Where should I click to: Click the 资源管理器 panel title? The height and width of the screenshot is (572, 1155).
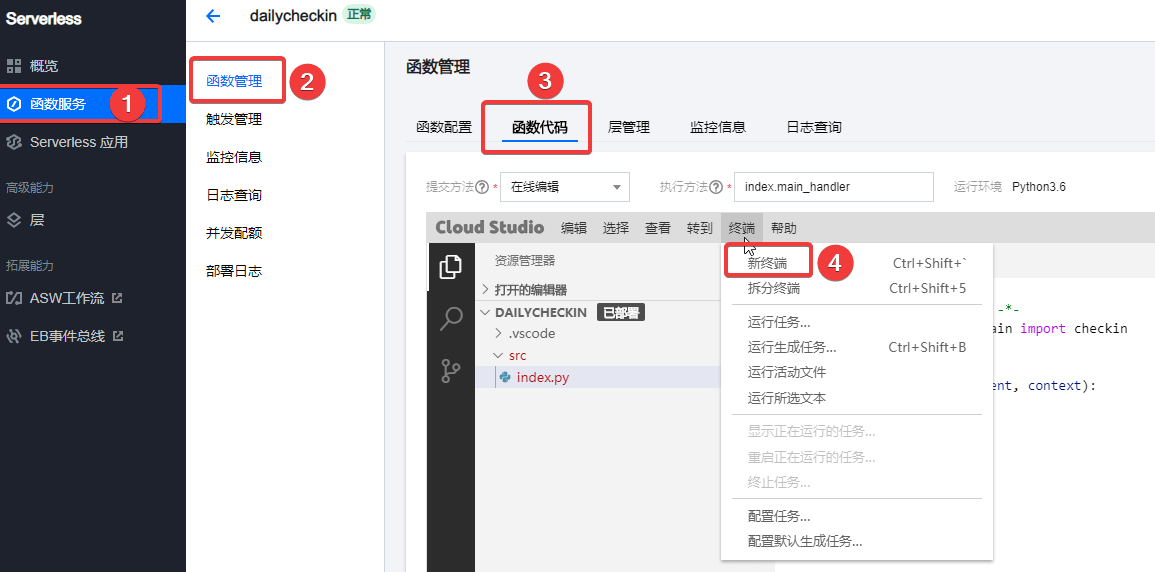tap(525, 261)
